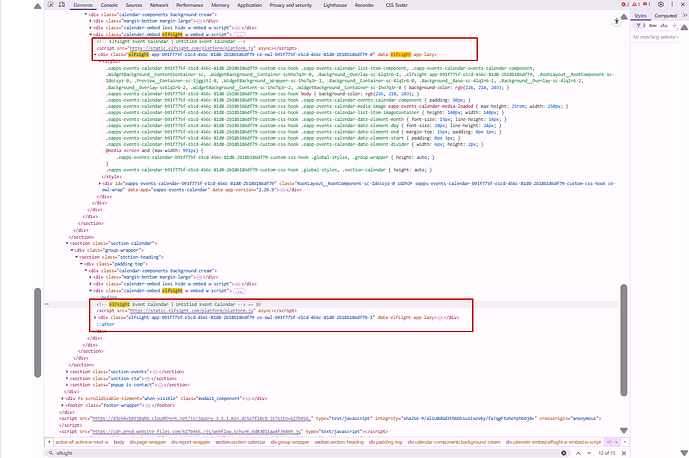This screenshot has width=689, height=458.
Task: Switch to the Computed styles tab
Action: coord(665,16)
